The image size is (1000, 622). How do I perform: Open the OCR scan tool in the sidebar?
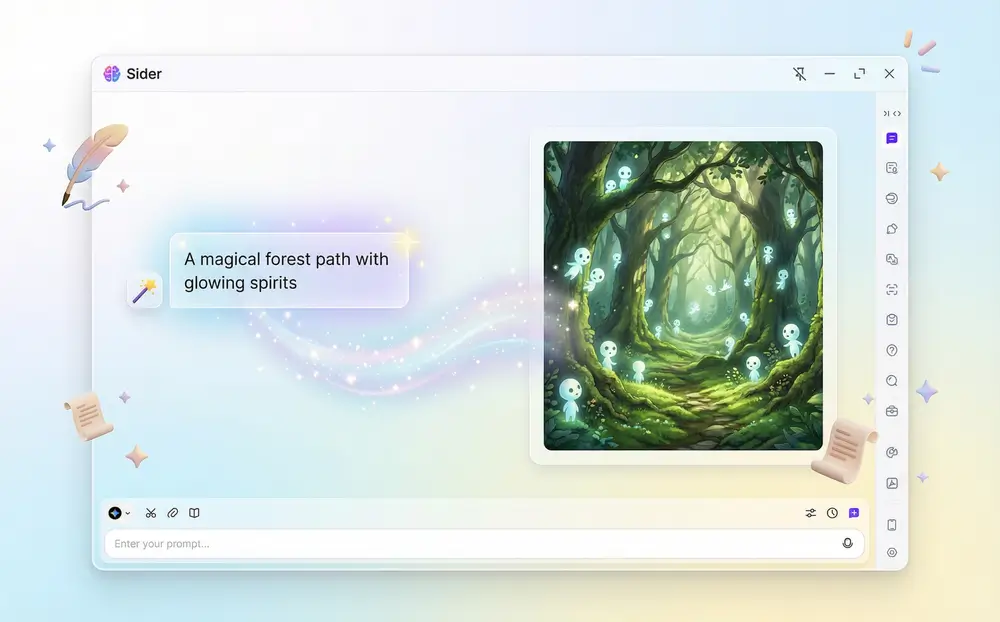tap(892, 290)
